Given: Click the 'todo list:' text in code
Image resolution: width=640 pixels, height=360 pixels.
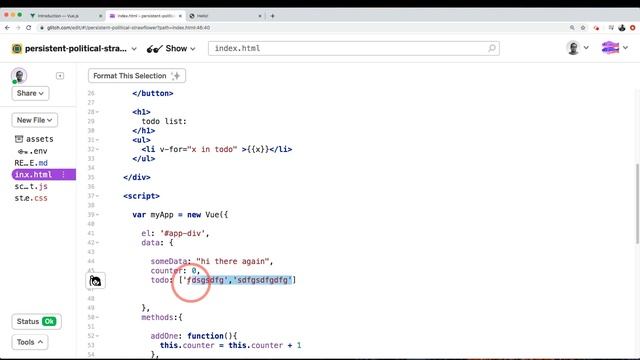Looking at the screenshot, I should 164,121.
